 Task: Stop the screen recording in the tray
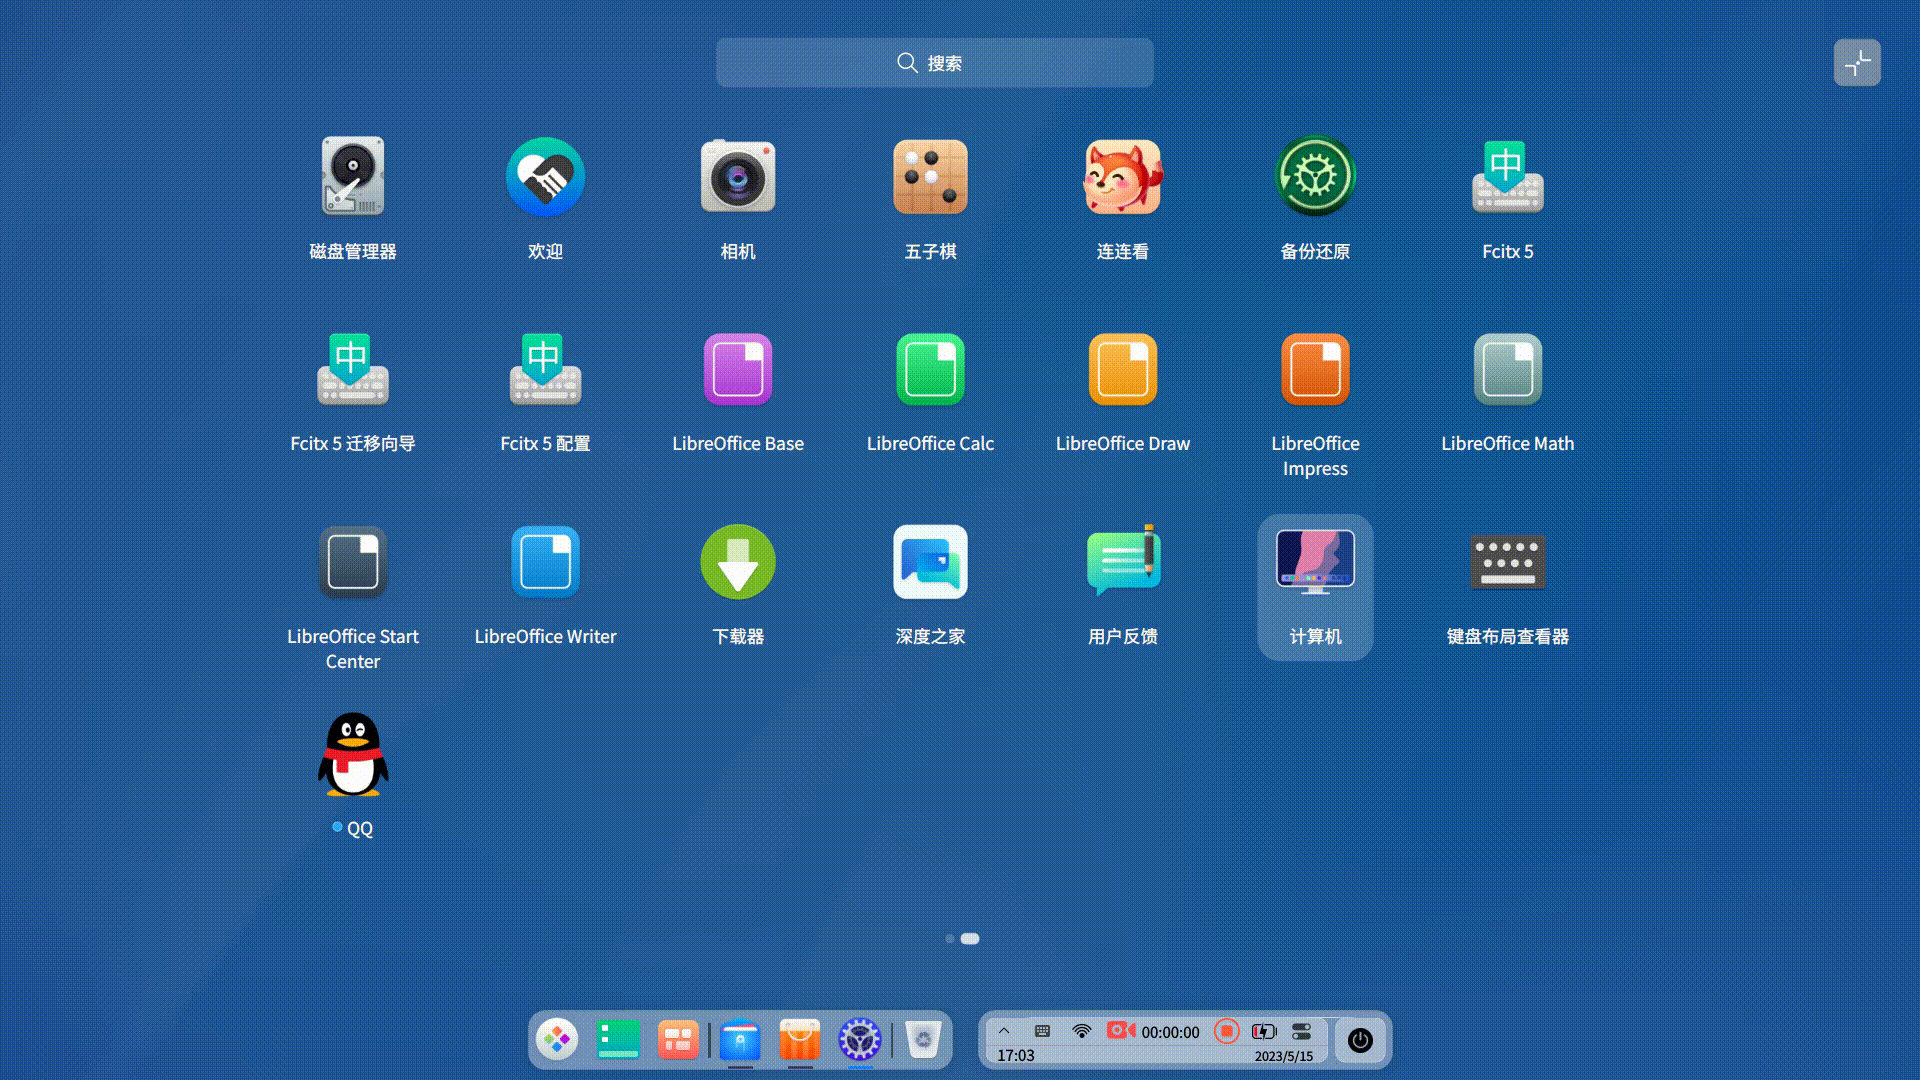click(x=1228, y=1031)
